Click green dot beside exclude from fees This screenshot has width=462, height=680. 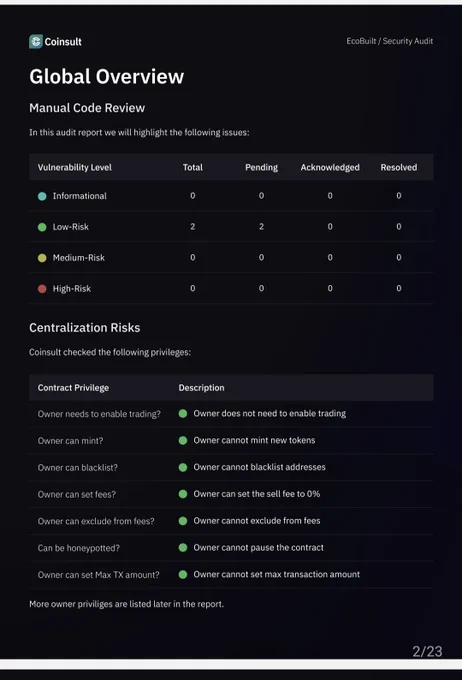point(183,521)
